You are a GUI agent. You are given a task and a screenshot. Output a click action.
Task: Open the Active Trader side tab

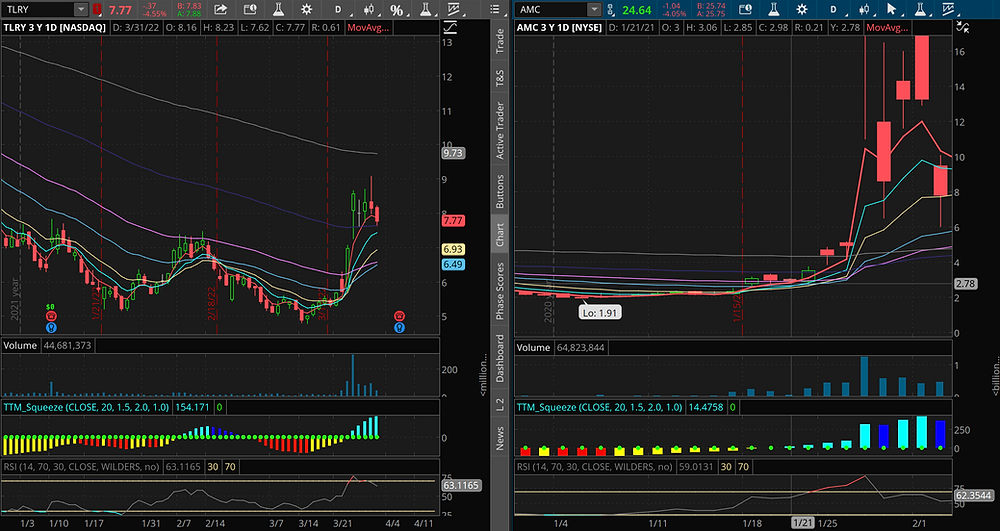(x=500, y=131)
